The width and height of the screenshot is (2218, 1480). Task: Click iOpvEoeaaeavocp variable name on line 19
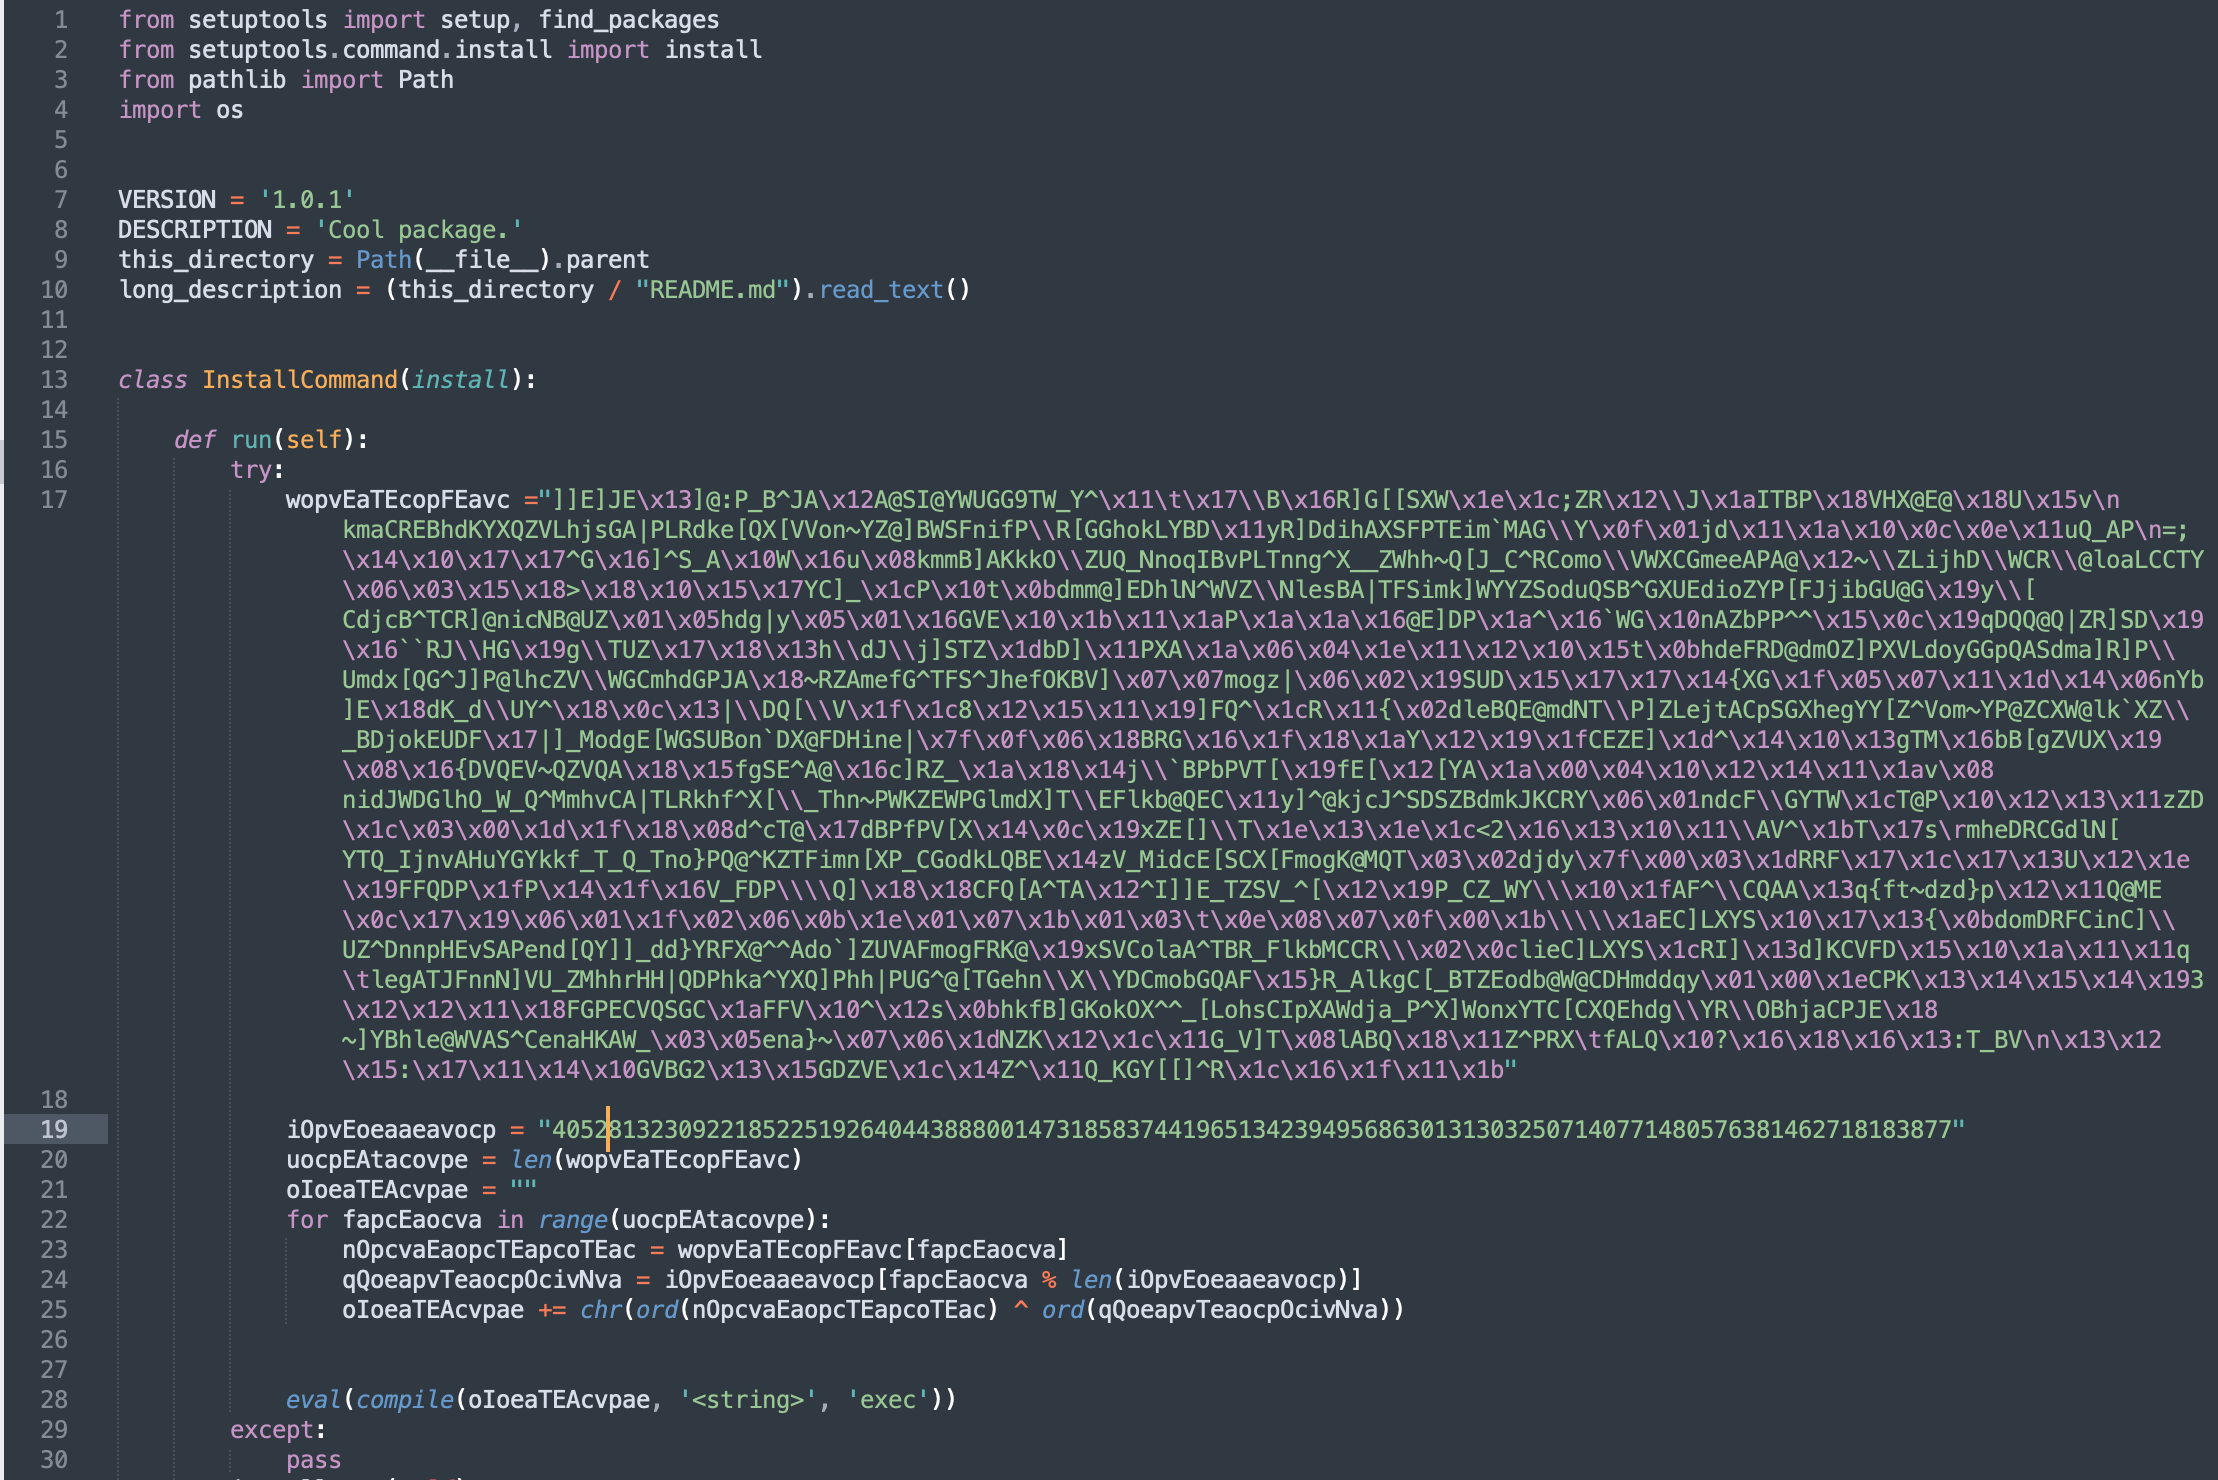point(391,1130)
